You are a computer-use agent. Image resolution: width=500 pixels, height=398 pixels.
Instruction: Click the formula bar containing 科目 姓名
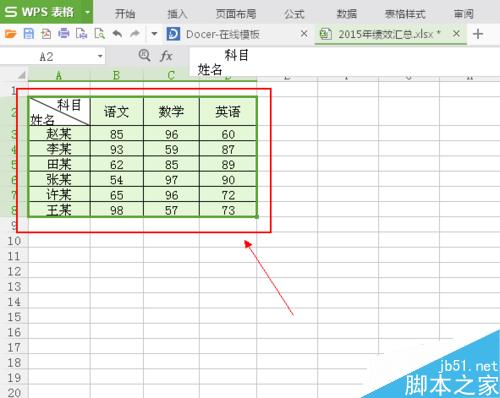tap(345, 62)
